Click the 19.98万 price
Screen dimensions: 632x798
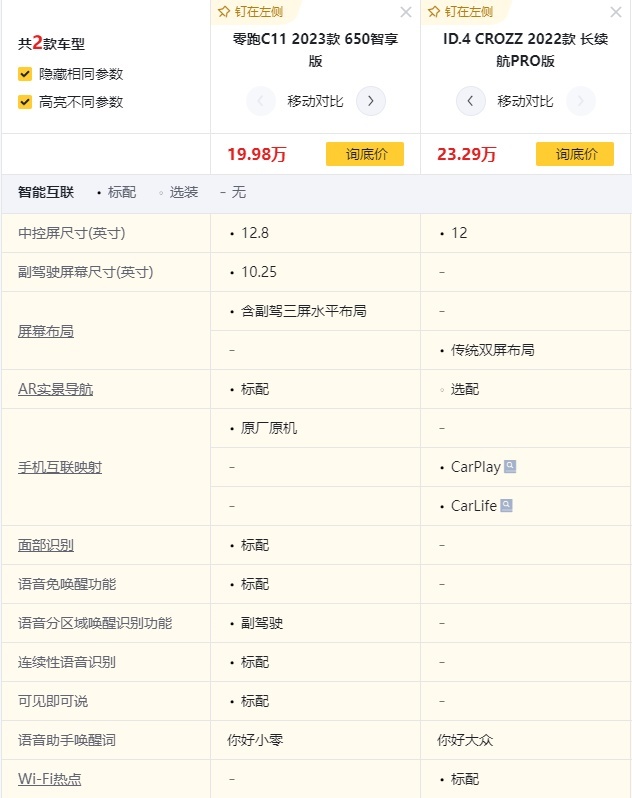tap(257, 154)
